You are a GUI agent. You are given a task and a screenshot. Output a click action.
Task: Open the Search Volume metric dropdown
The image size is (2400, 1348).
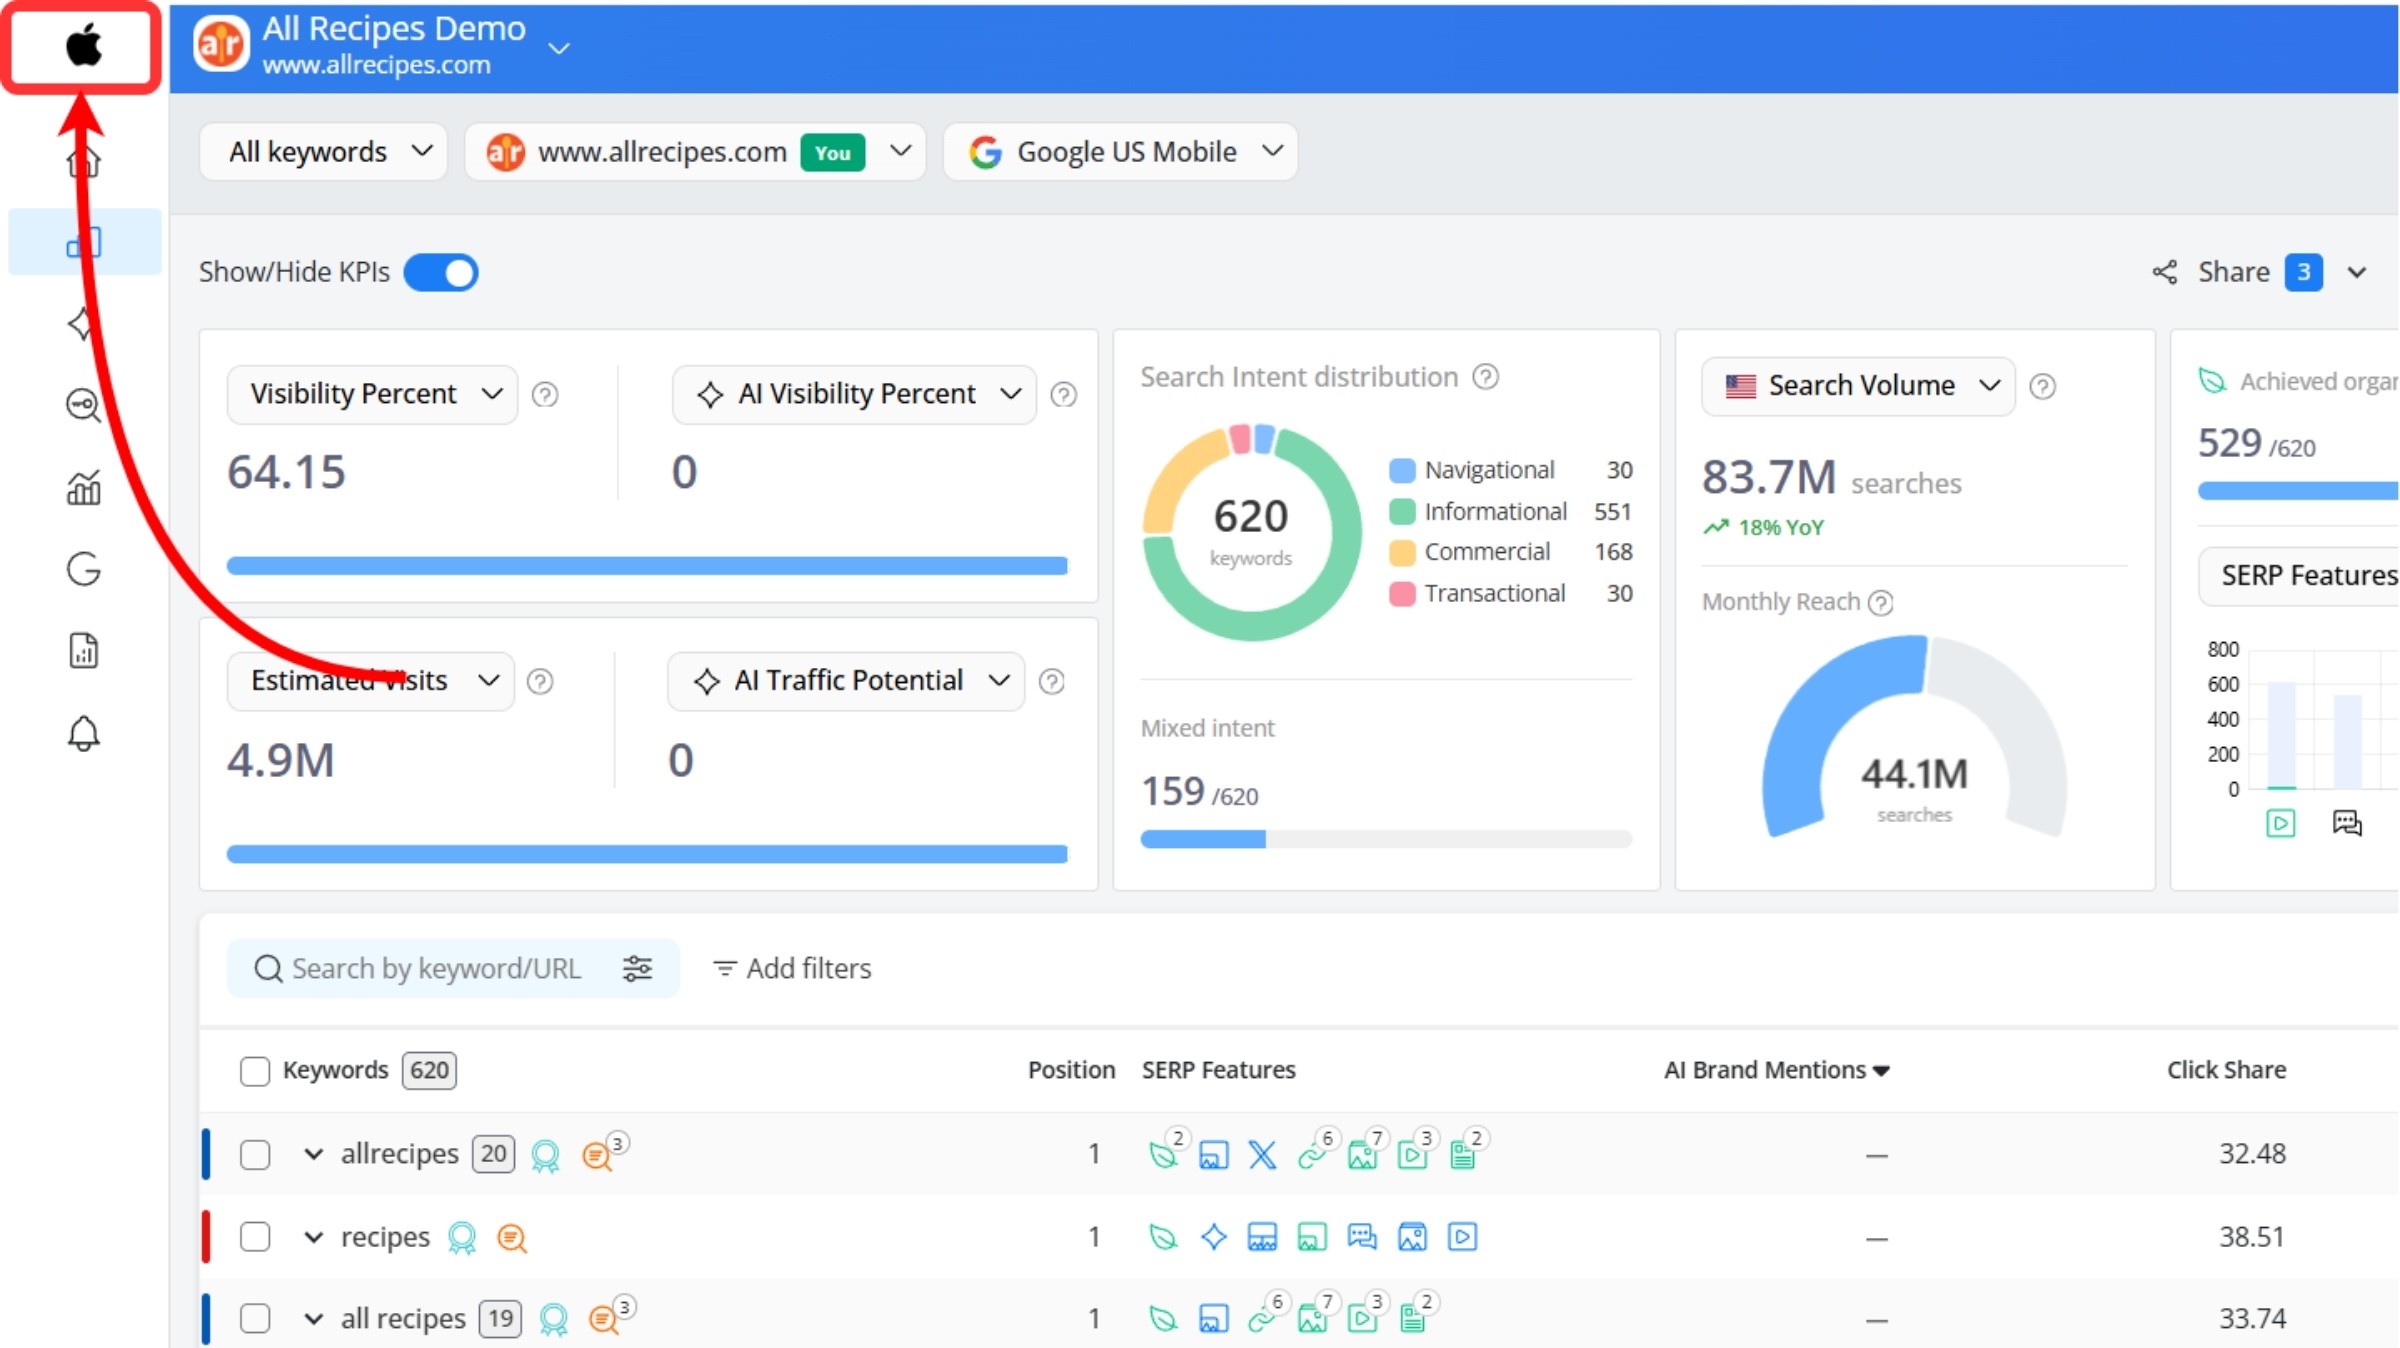tap(1858, 386)
